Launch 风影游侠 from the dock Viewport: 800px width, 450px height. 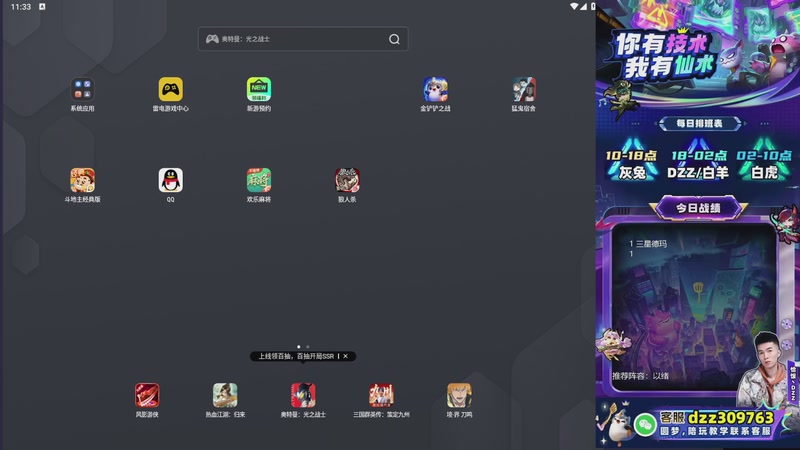pyautogui.click(x=147, y=395)
